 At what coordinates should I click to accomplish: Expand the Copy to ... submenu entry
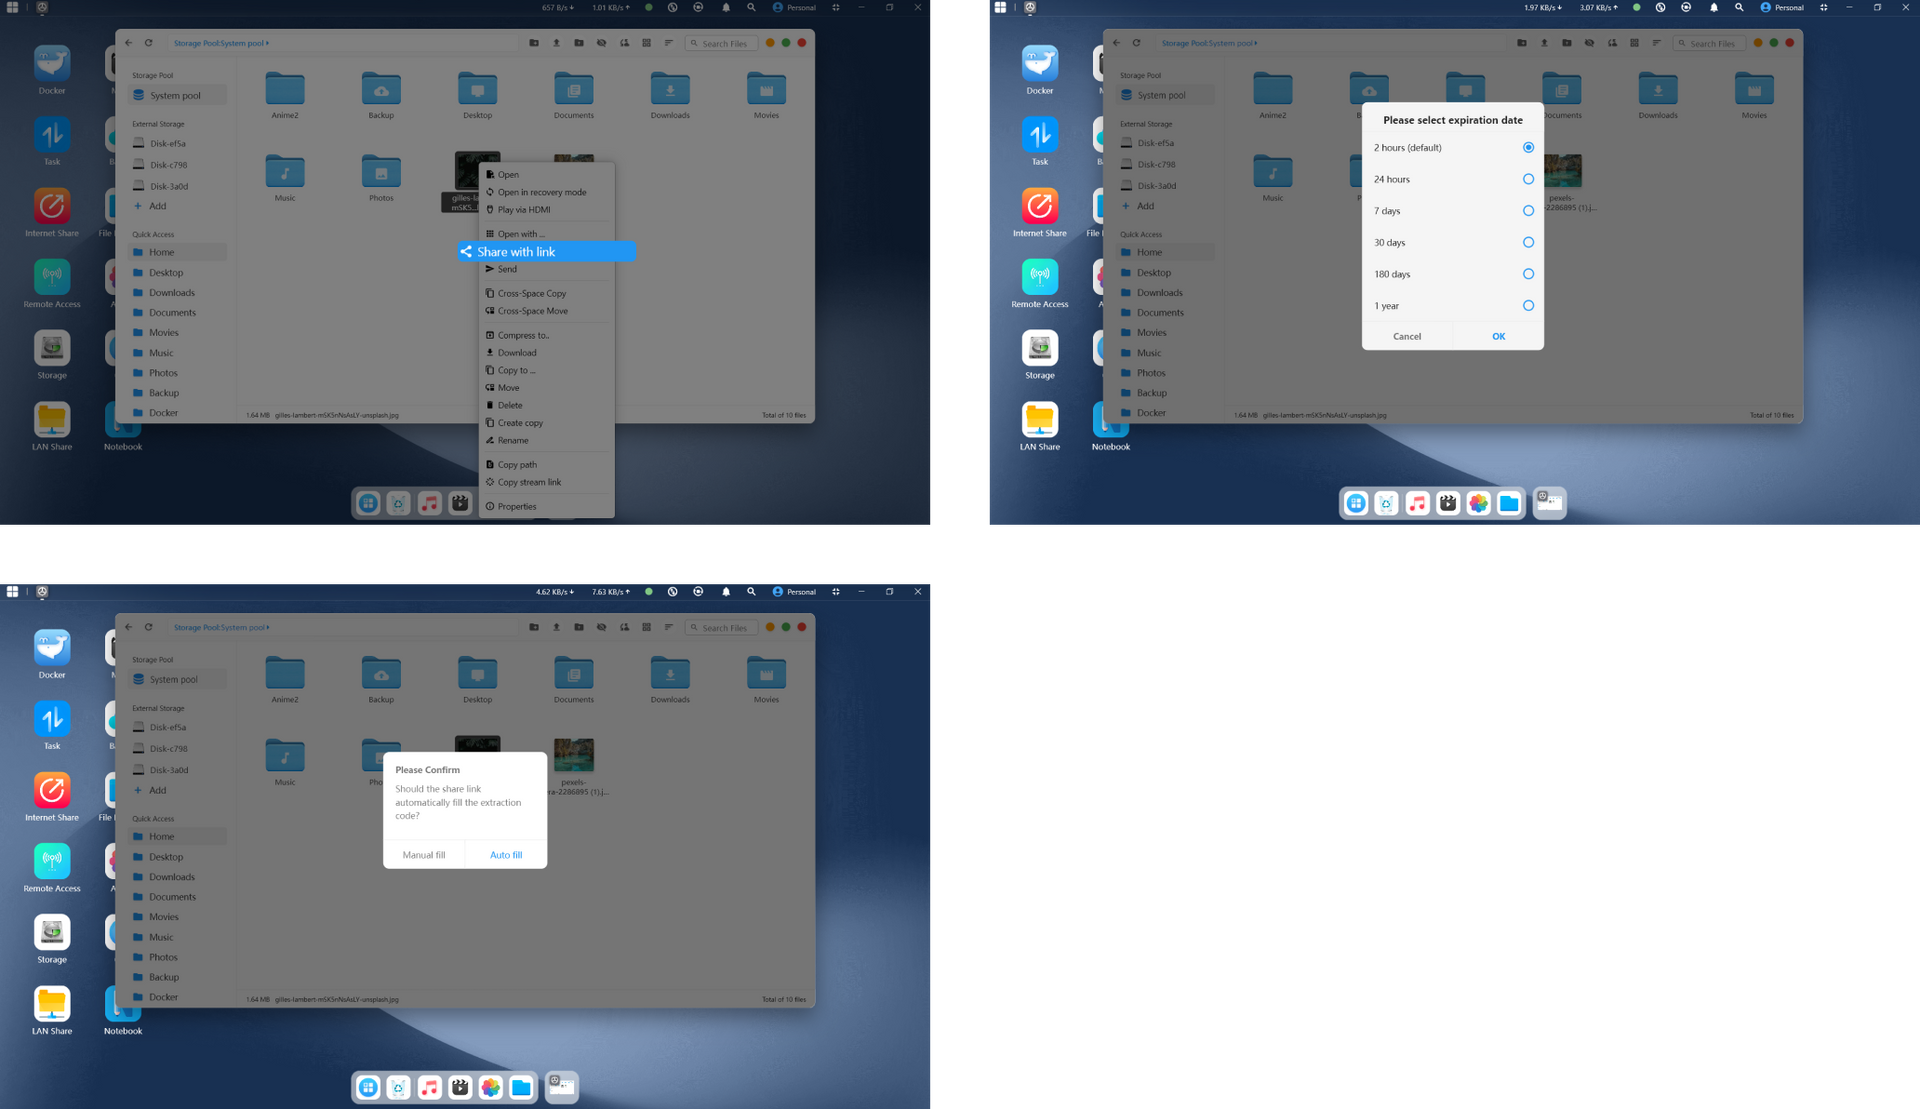point(516,370)
